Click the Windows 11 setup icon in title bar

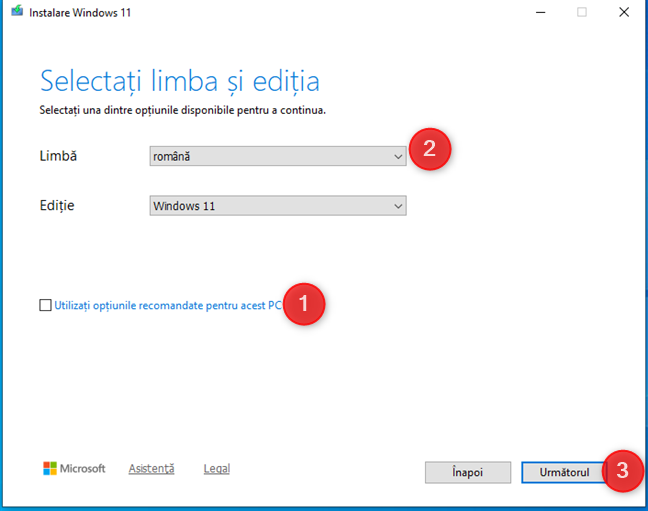pyautogui.click(x=17, y=12)
